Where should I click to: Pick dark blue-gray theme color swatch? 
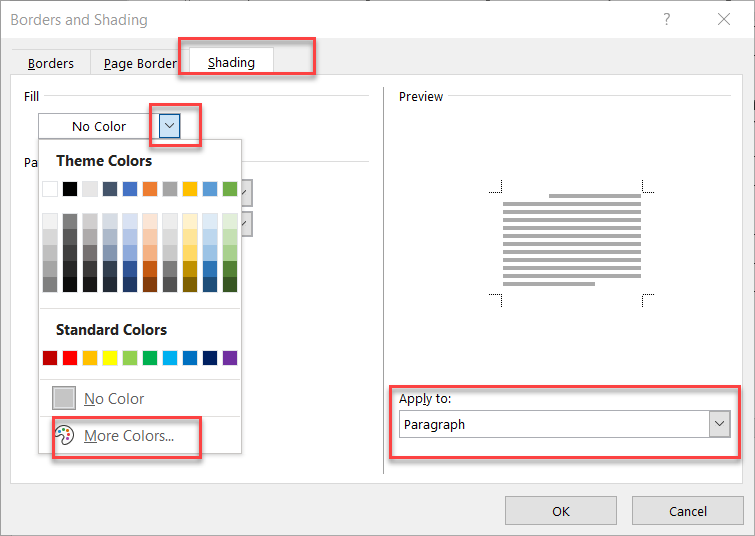pos(110,189)
